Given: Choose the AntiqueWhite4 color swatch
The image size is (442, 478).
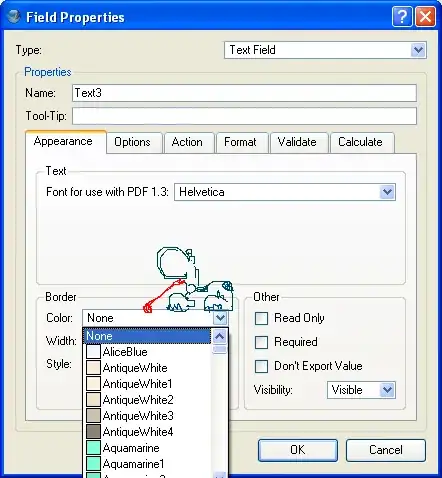Looking at the screenshot, I should [x=93, y=432].
